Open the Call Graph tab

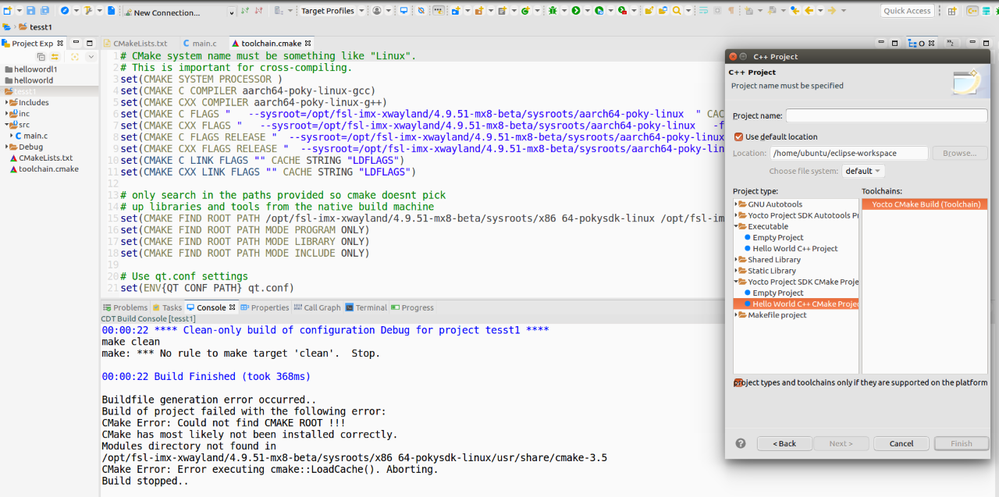click(x=317, y=307)
